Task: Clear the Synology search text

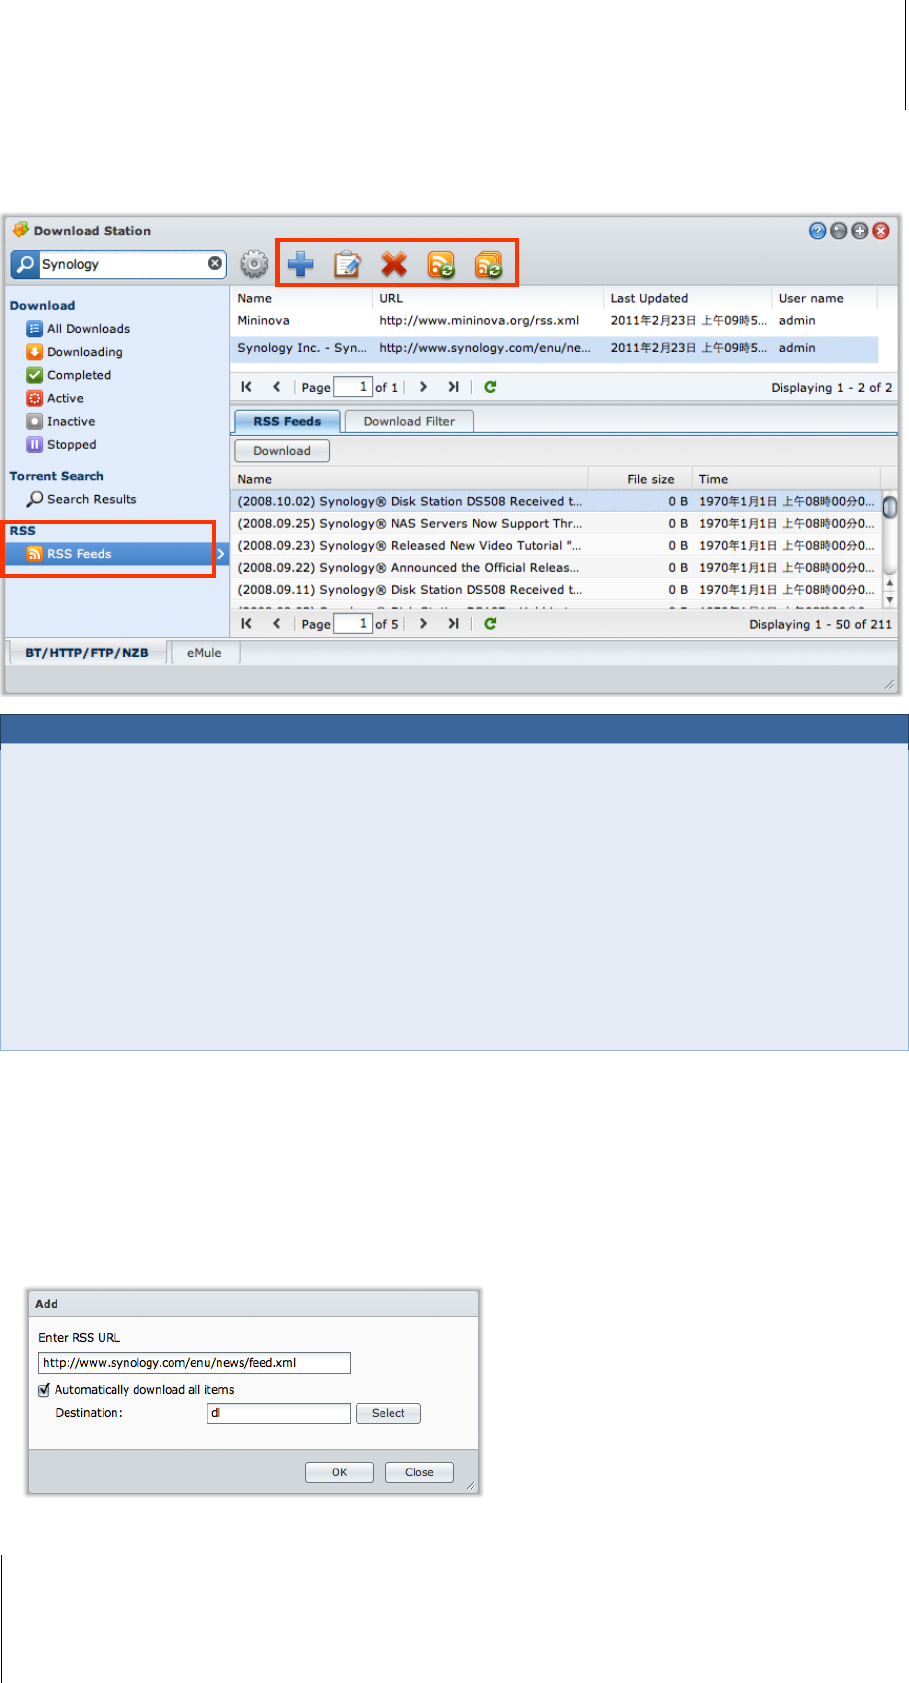Action: point(215,263)
